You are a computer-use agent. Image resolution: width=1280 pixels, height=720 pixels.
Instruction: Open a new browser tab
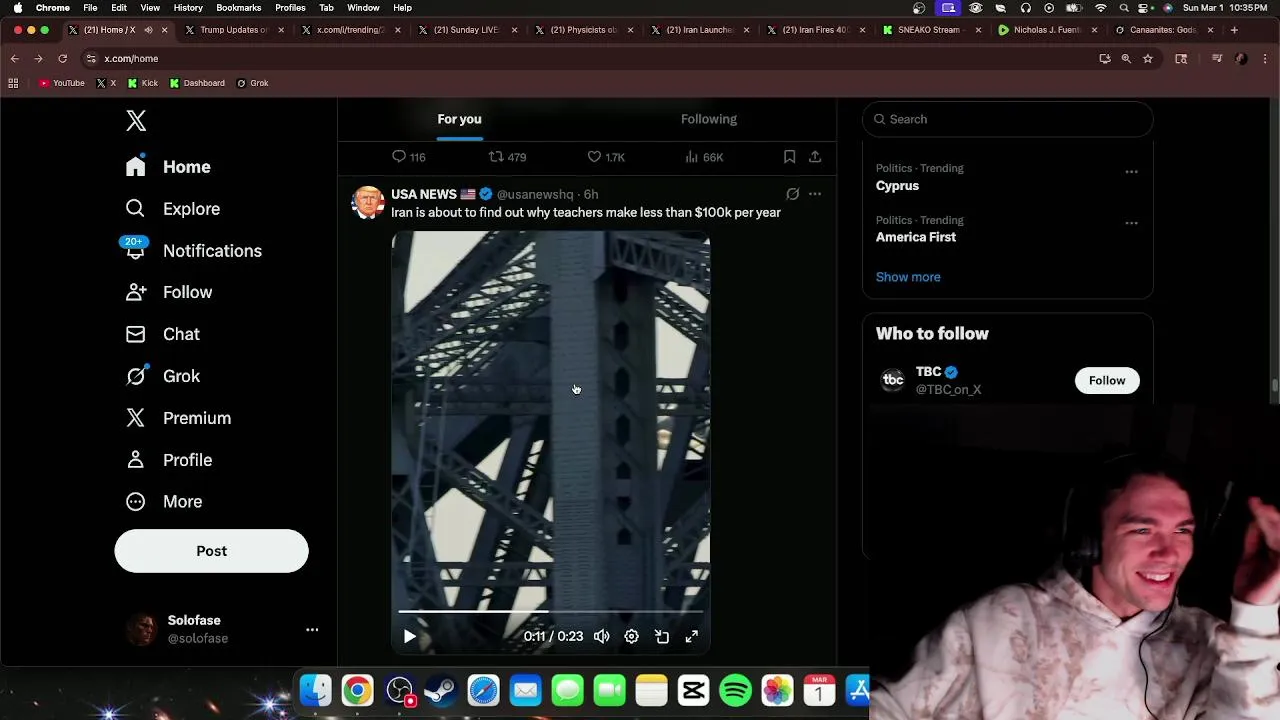click(x=1234, y=30)
